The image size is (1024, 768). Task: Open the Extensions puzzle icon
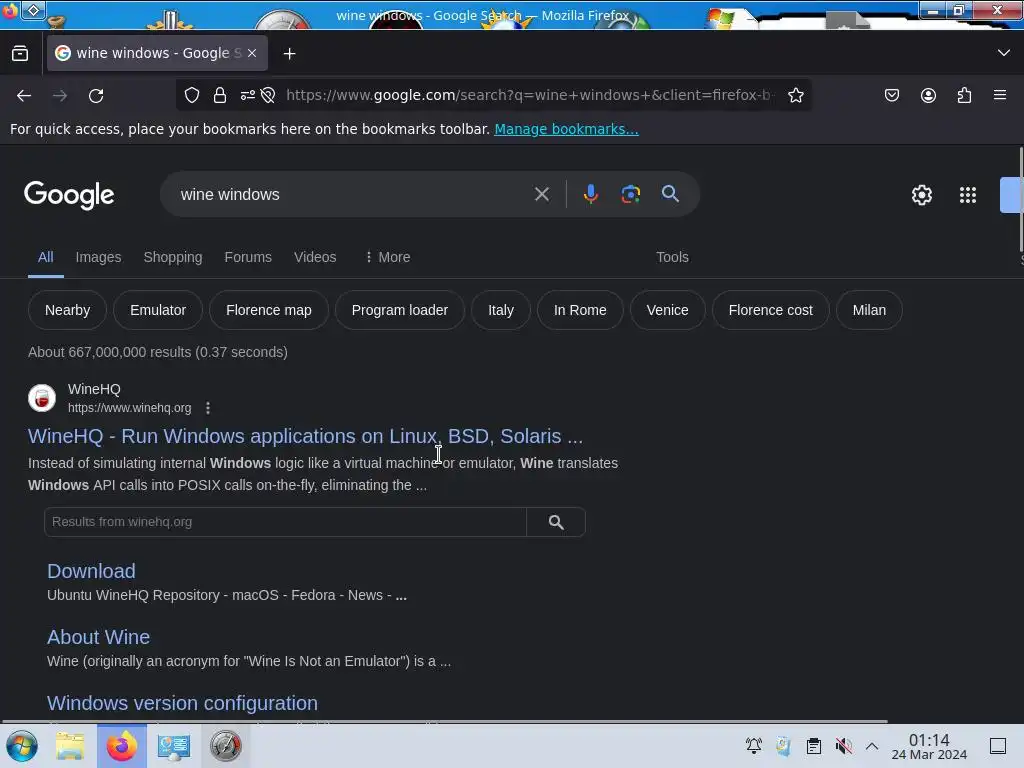tap(964, 95)
